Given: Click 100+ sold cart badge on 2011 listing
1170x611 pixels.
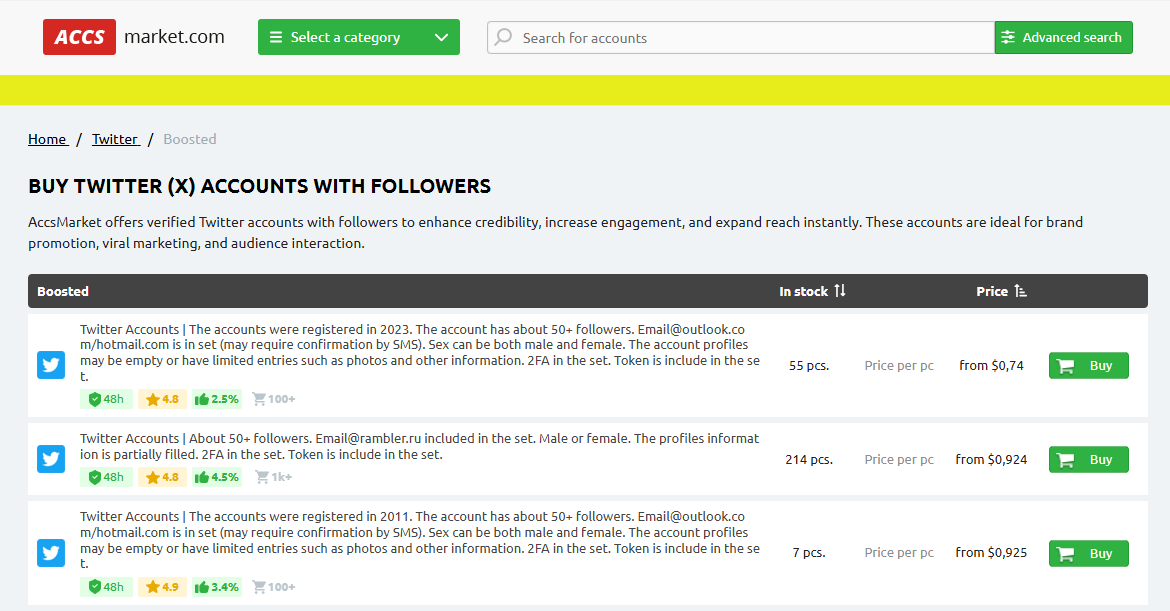Looking at the screenshot, I should [x=274, y=587].
